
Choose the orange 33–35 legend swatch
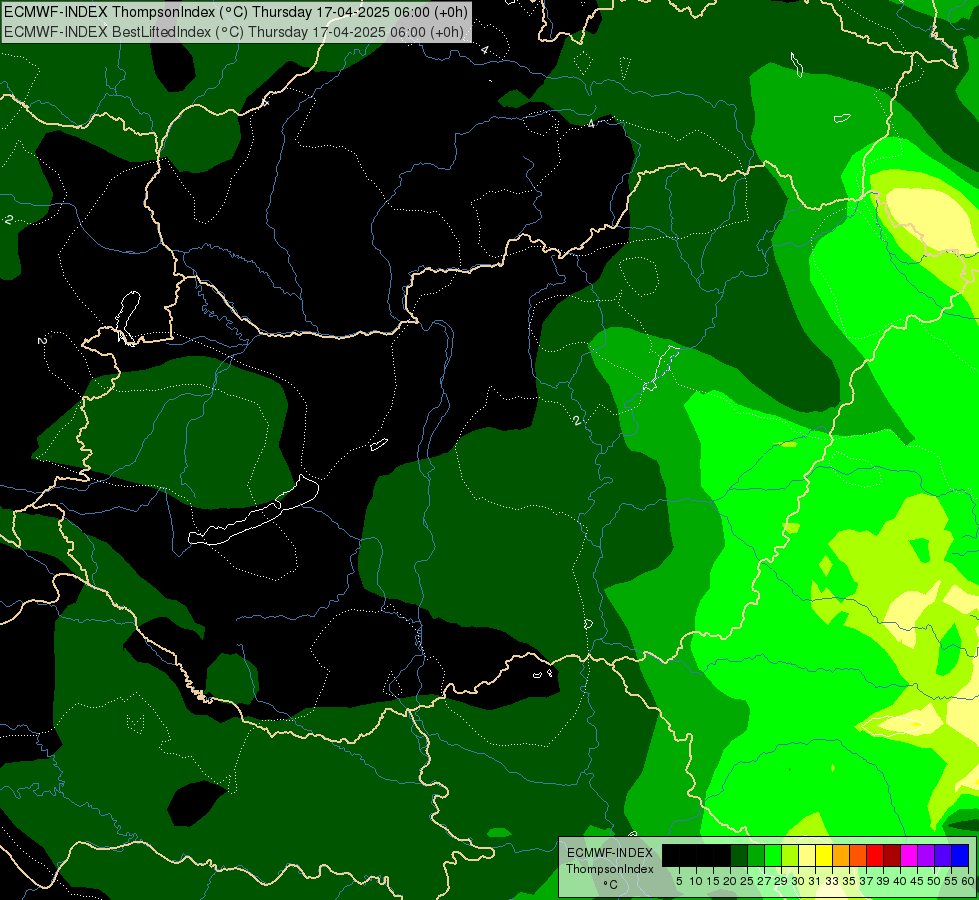point(841,855)
